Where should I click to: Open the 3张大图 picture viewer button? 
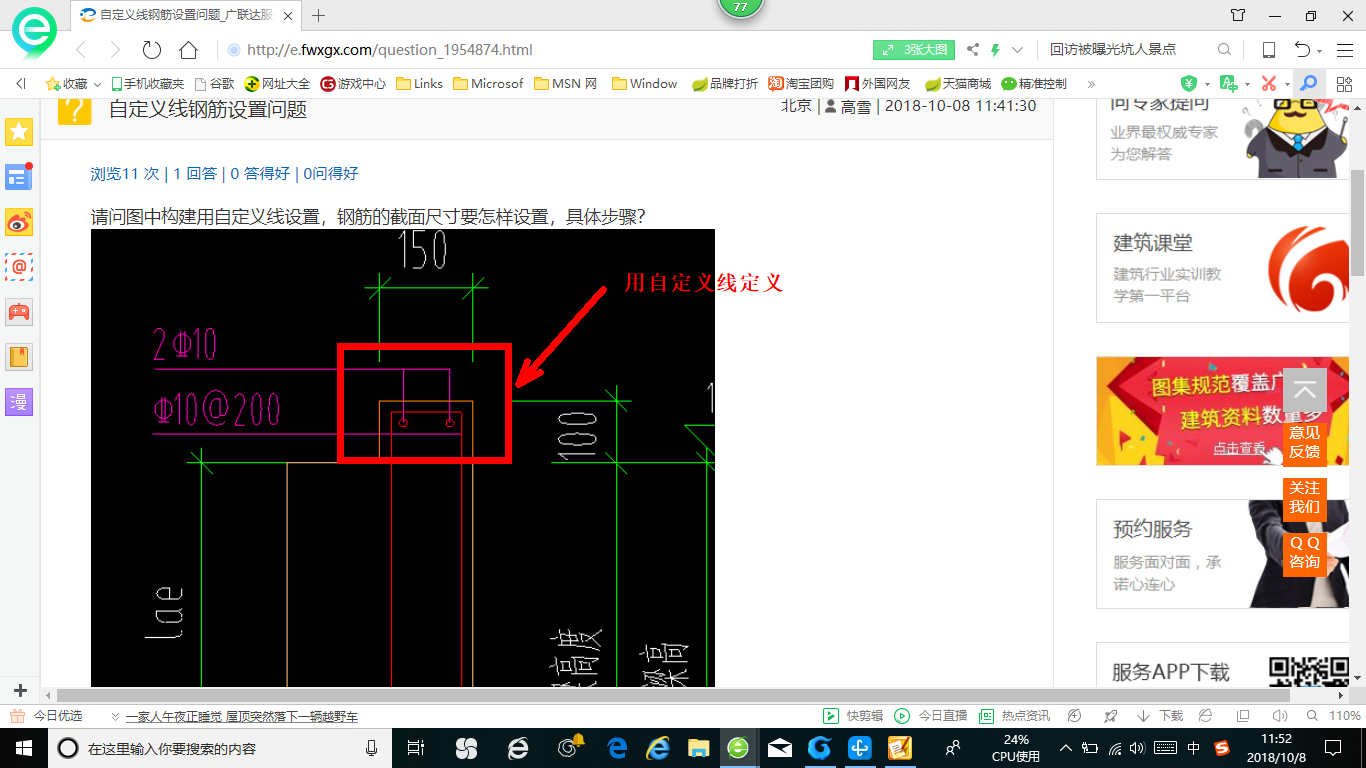click(914, 50)
